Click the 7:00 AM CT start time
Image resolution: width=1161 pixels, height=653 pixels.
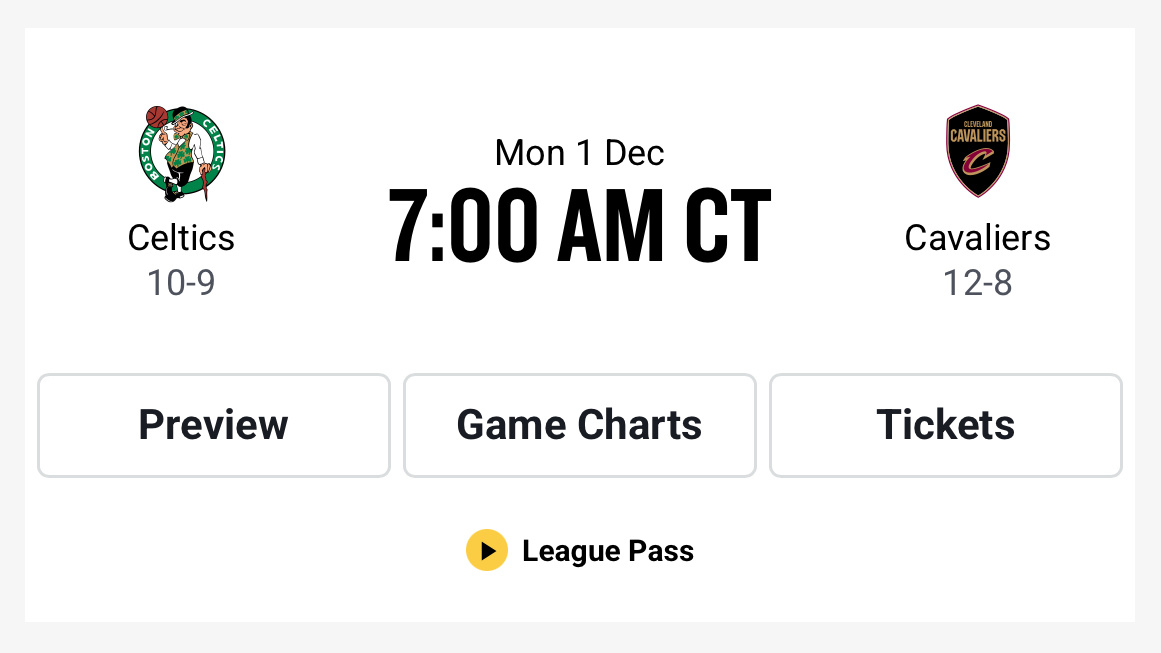coord(580,222)
